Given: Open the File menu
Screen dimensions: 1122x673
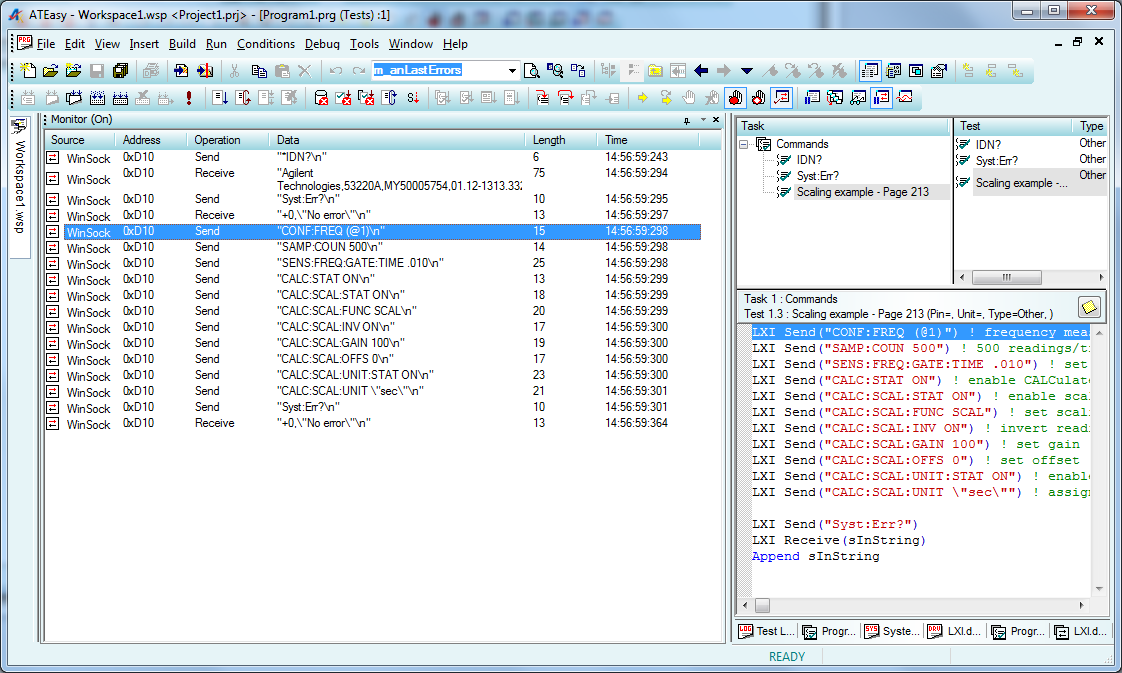Looking at the screenshot, I should coord(46,44).
